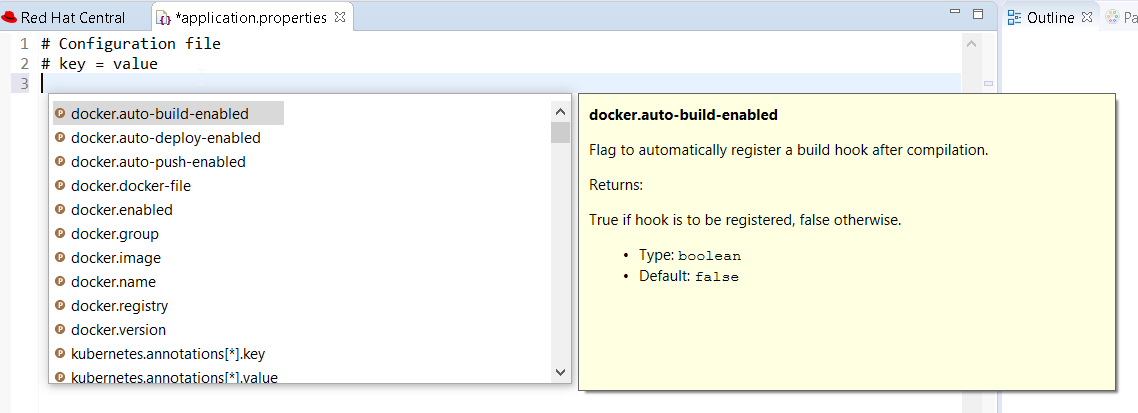Click scroll-down arrow of proposal list
This screenshot has width=1138, height=413.
[x=560, y=372]
